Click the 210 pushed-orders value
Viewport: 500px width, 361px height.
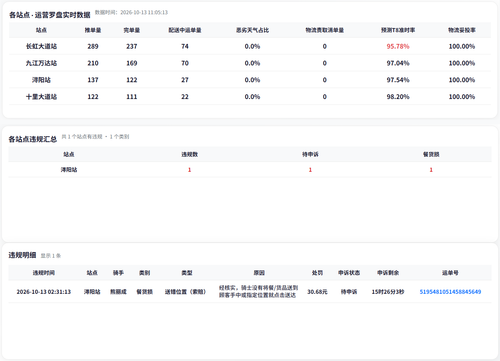[x=93, y=63]
